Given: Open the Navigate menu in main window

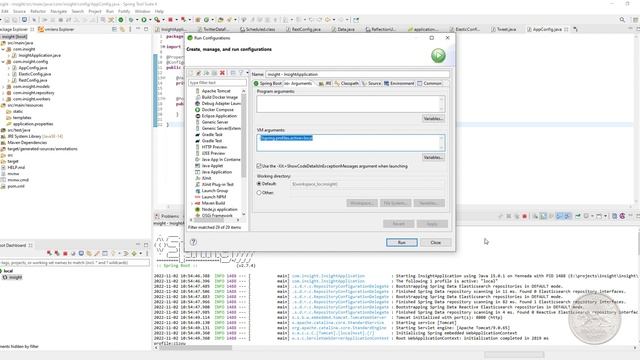Looking at the screenshot, I should click(x=58, y=11).
